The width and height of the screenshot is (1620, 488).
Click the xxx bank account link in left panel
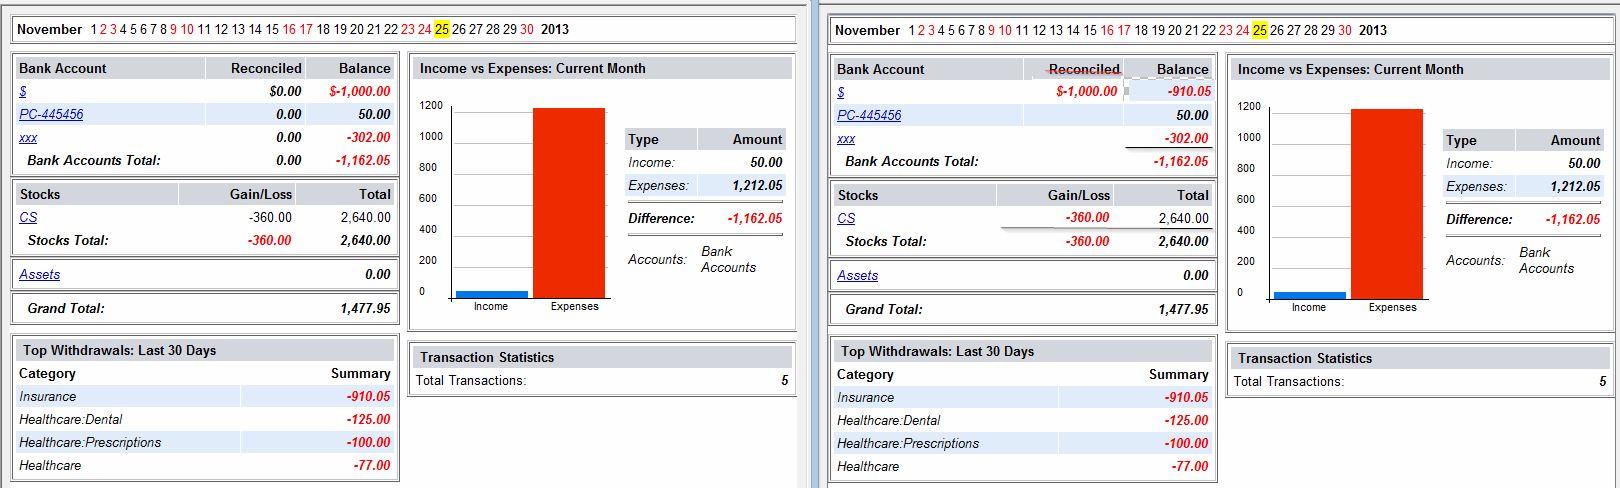click(28, 137)
